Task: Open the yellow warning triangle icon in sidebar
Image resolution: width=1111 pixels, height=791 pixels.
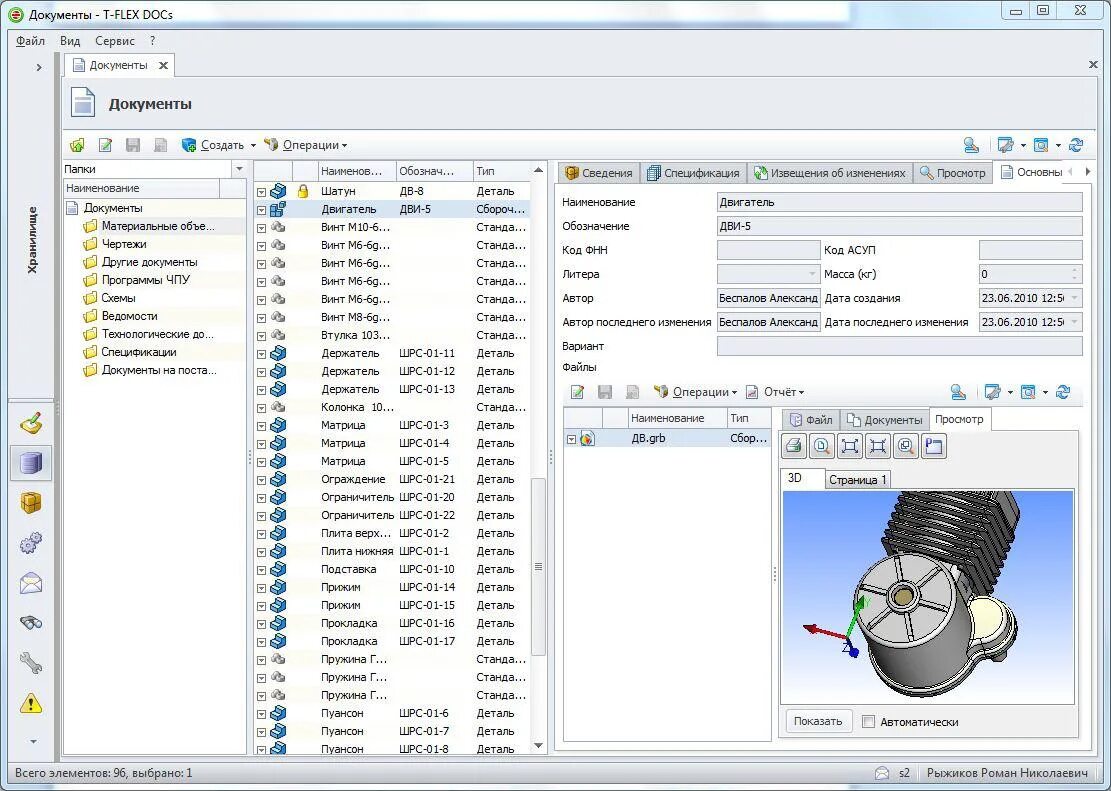Action: coord(30,703)
